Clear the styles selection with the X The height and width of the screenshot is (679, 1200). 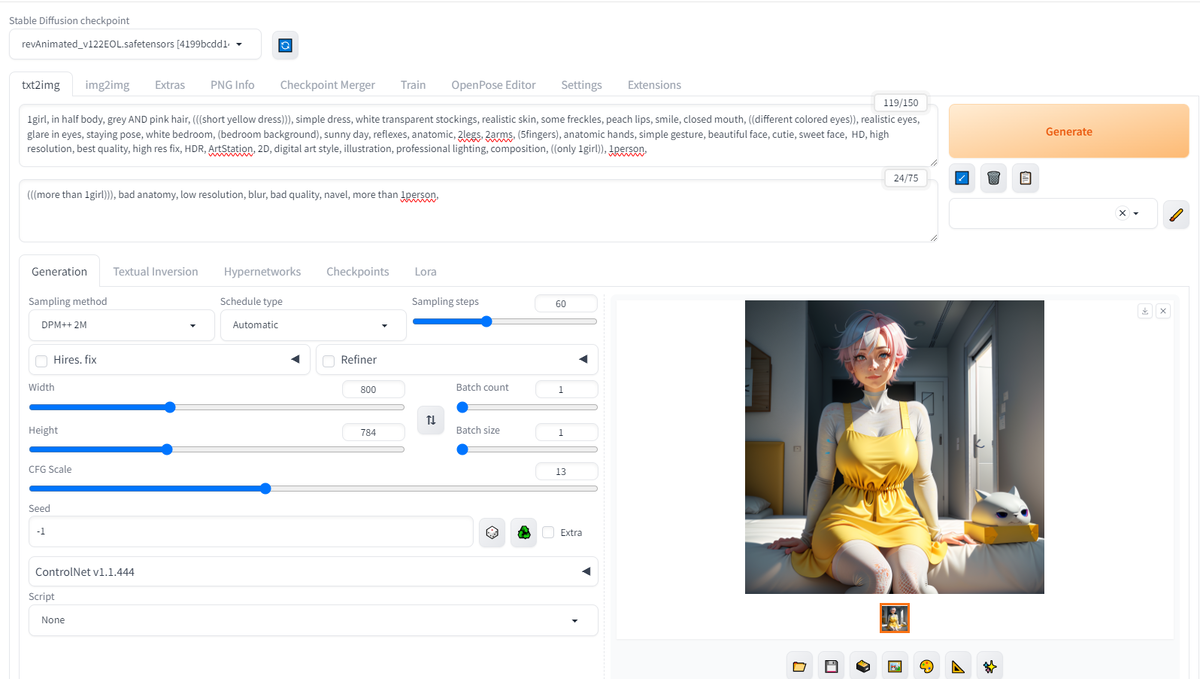click(1122, 213)
